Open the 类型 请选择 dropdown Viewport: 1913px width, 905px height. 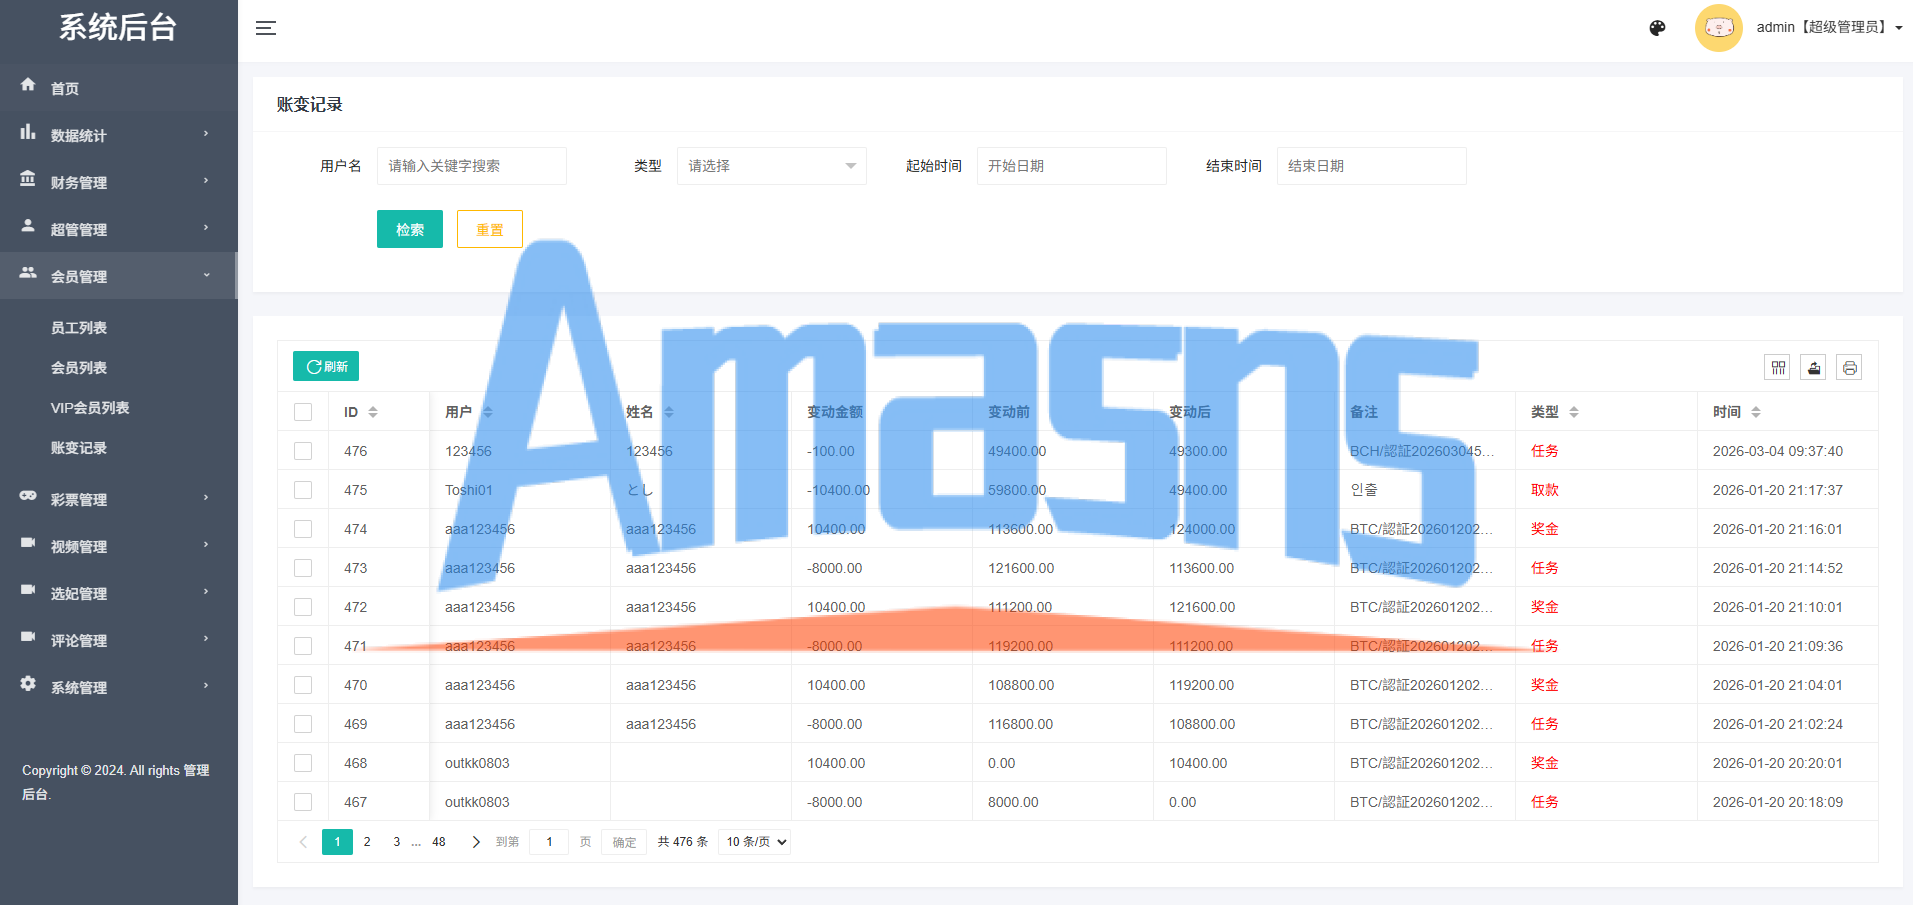point(771,166)
